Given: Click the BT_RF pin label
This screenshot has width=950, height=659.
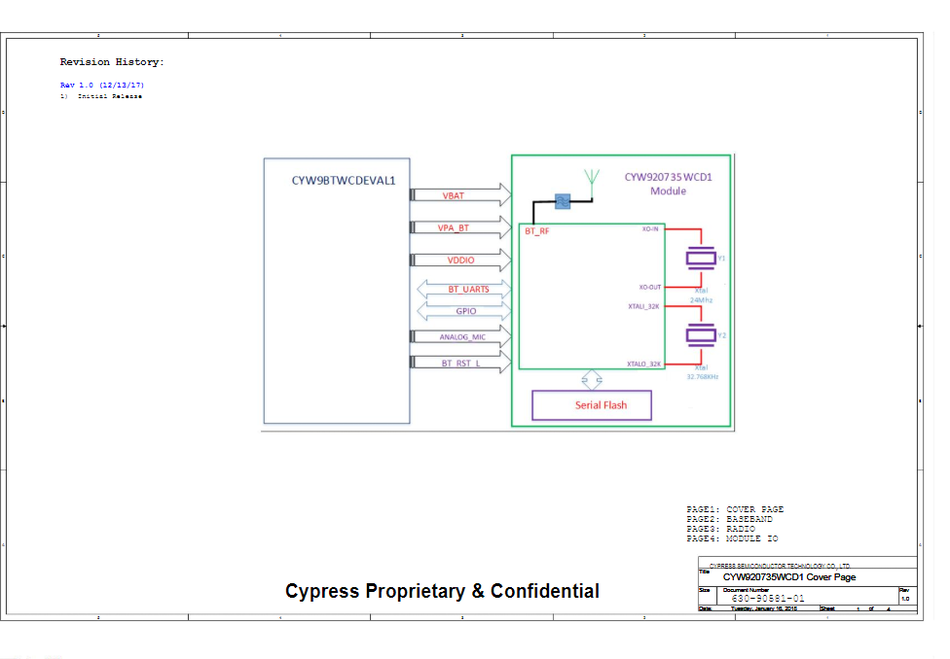Looking at the screenshot, I should pyautogui.click(x=537, y=231).
